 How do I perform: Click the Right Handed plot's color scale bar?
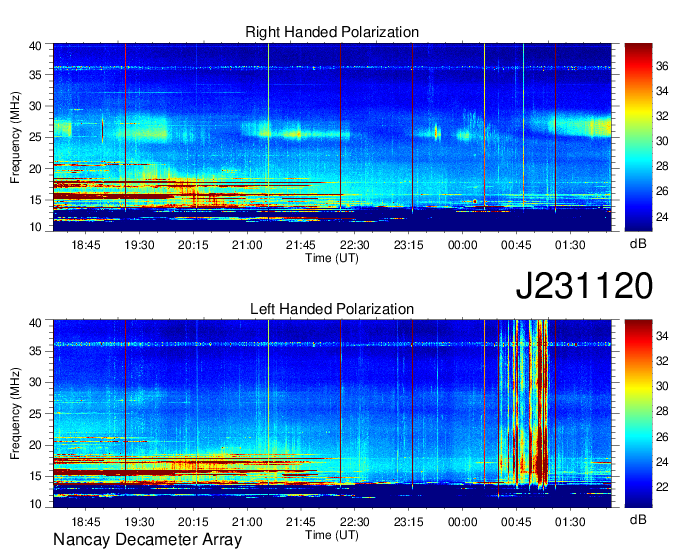638,137
